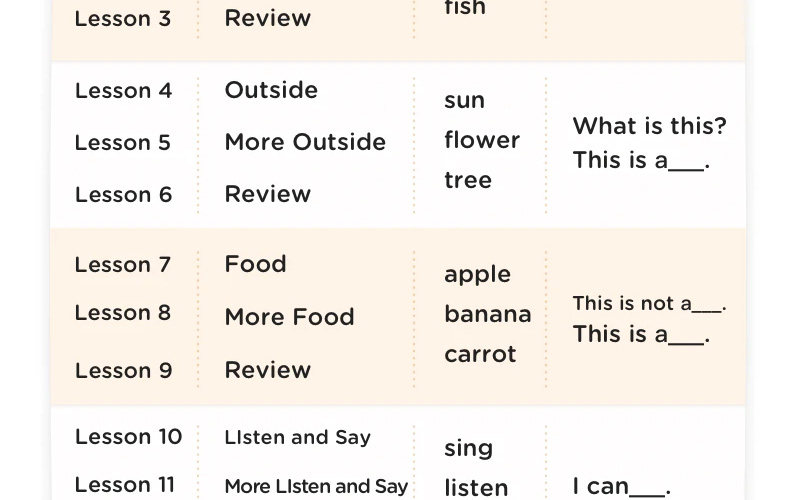Open the More Listen and Say lesson

(x=316, y=487)
